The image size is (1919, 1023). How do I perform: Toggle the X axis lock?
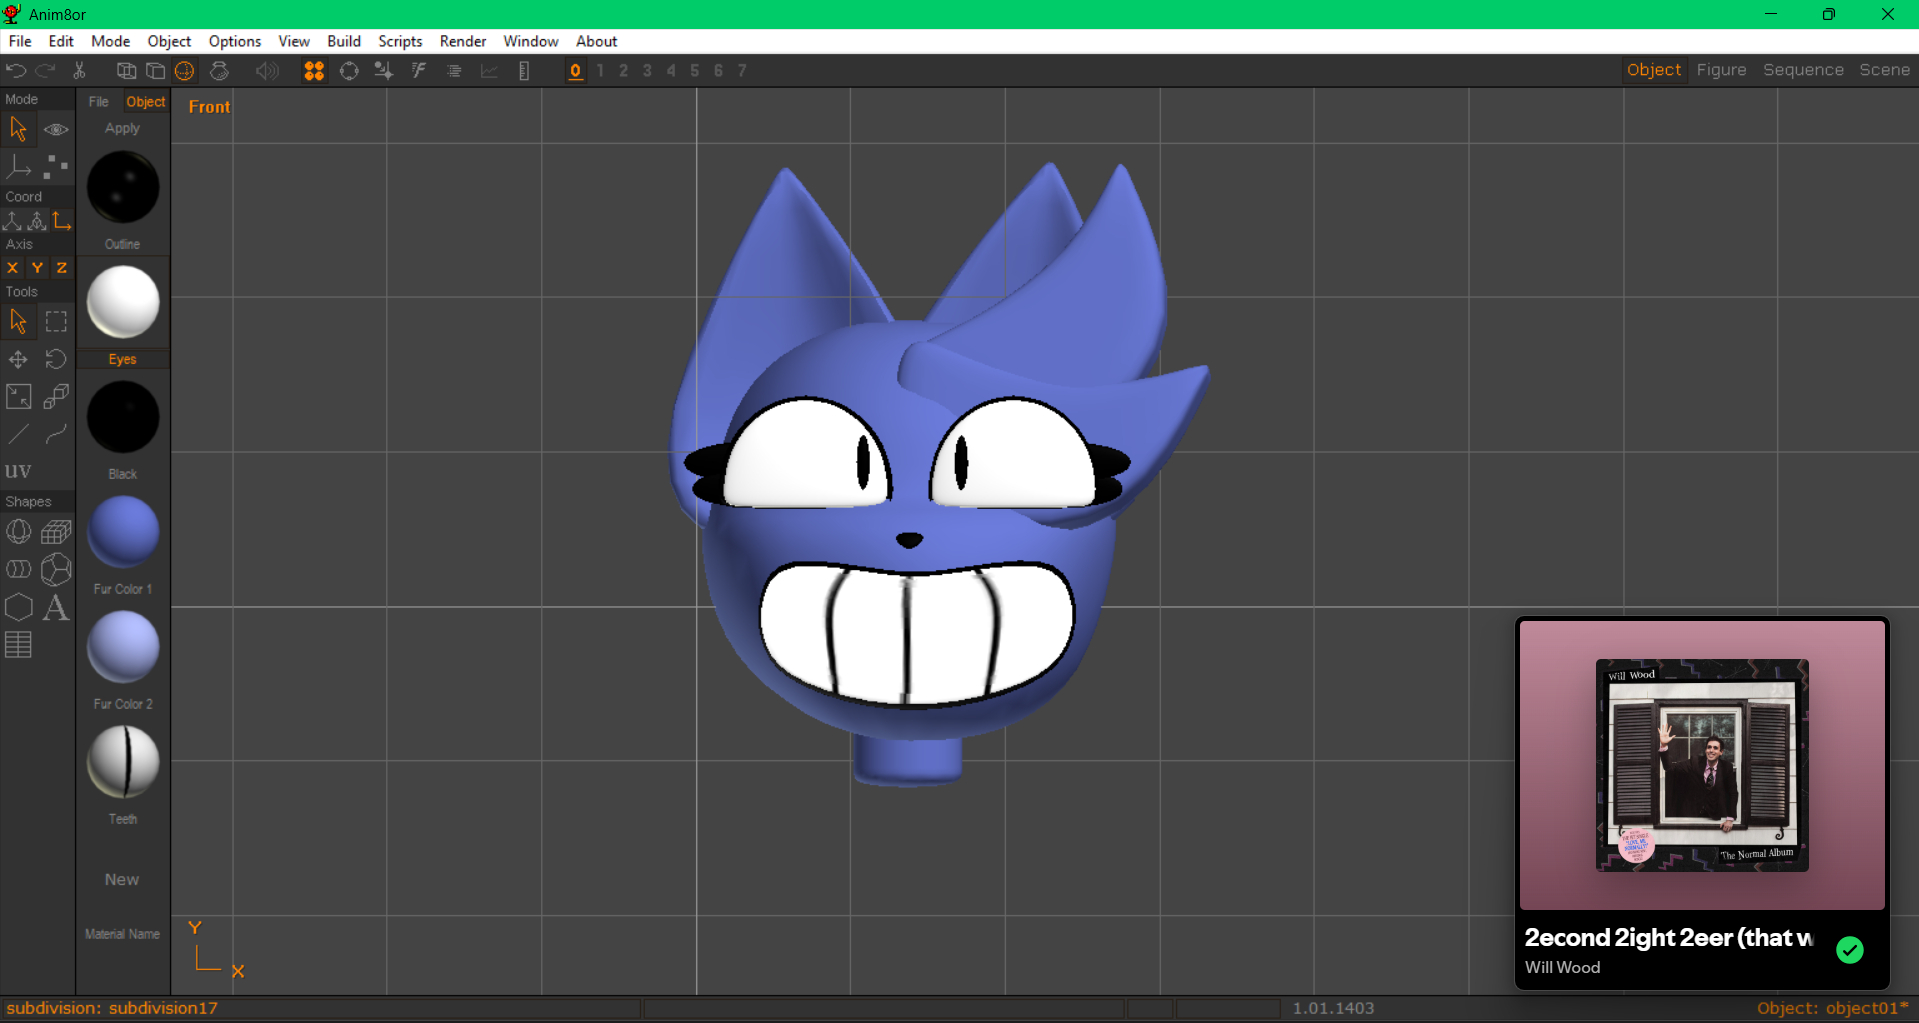tap(12, 268)
